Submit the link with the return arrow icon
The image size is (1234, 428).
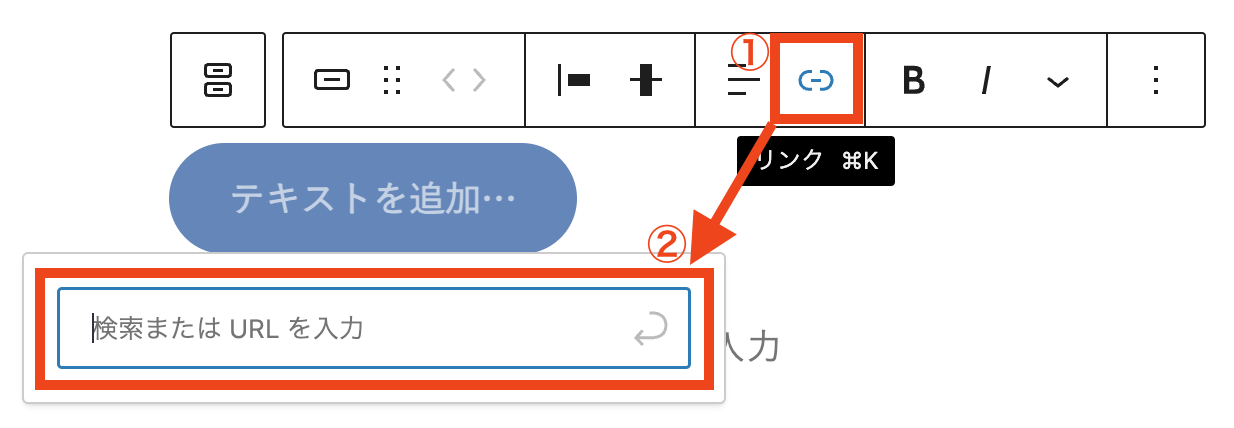tap(651, 328)
